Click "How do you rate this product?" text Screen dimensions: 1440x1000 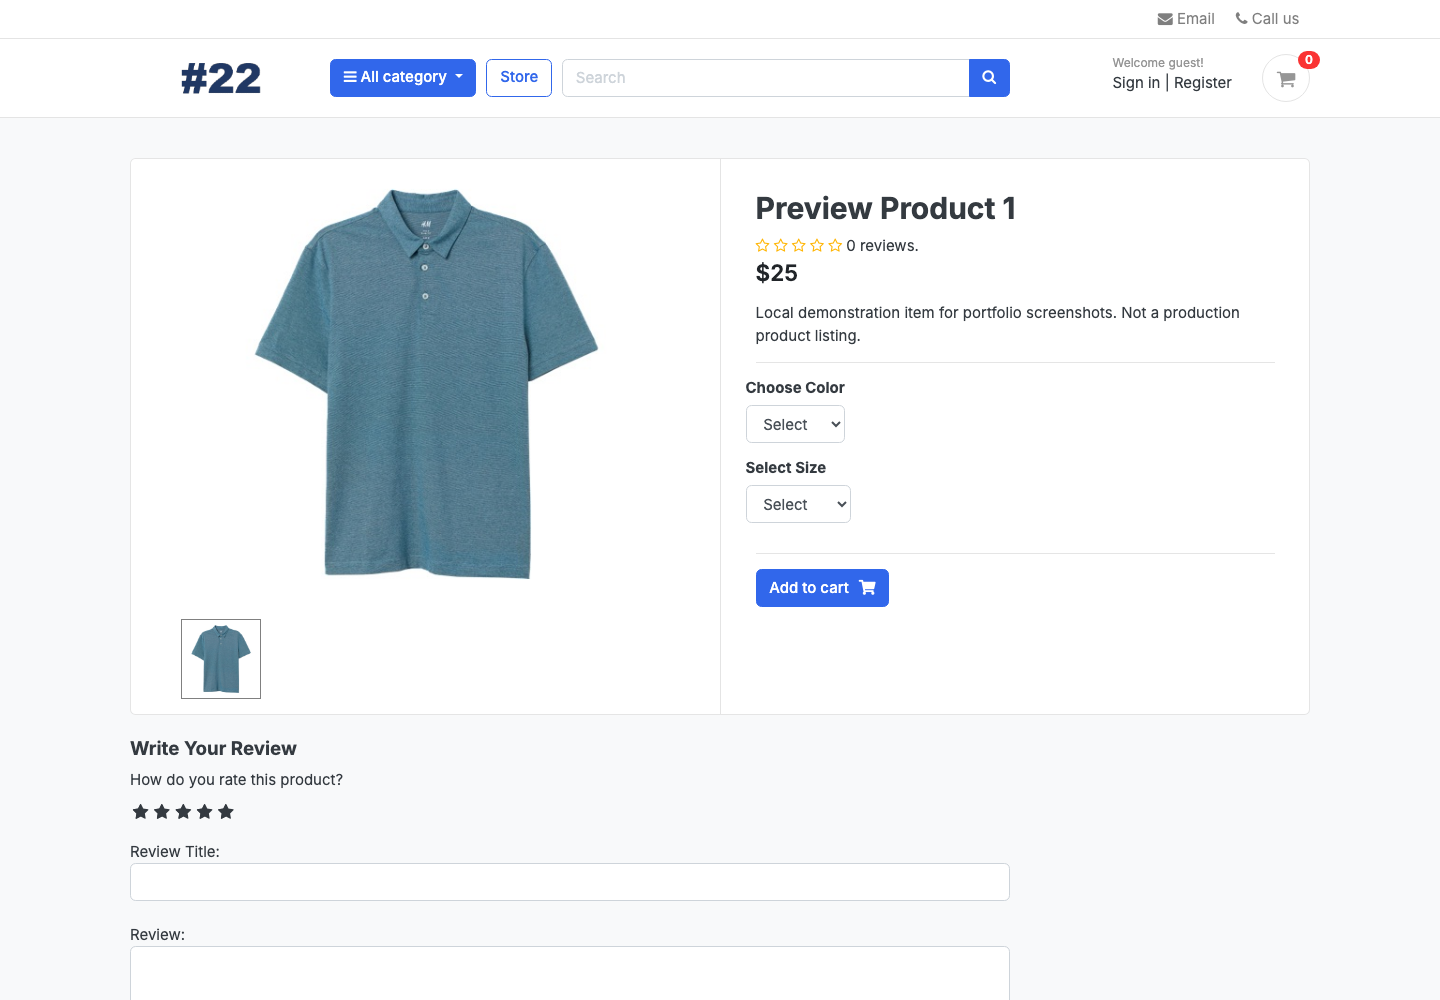(236, 780)
